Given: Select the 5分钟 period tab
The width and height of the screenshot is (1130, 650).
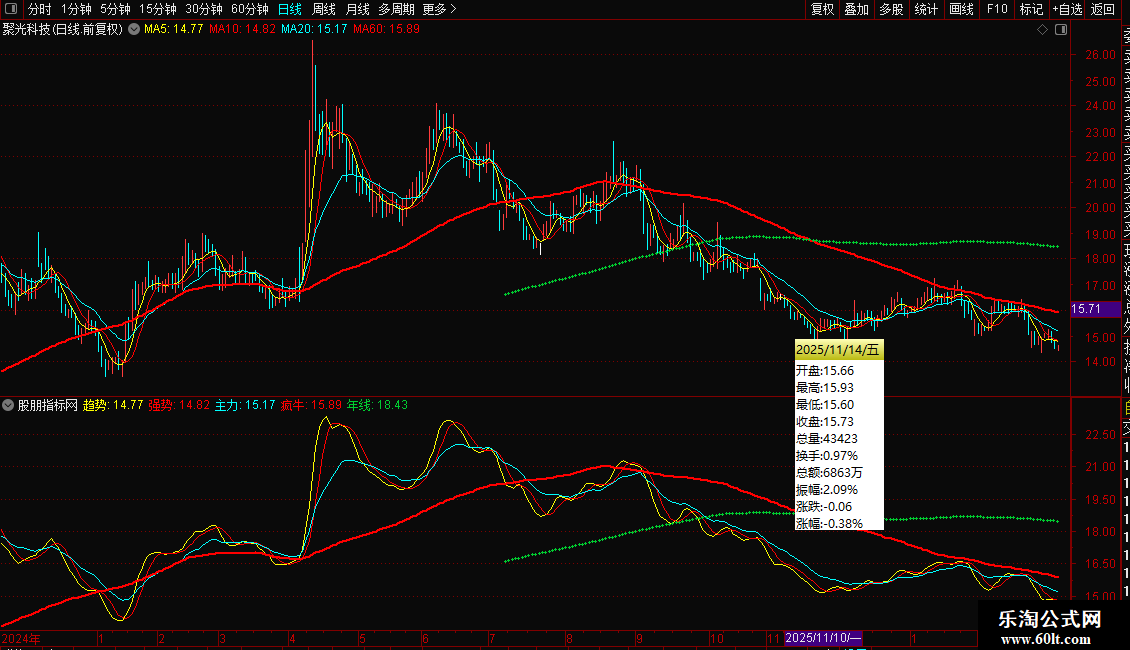Looking at the screenshot, I should click(x=115, y=9).
